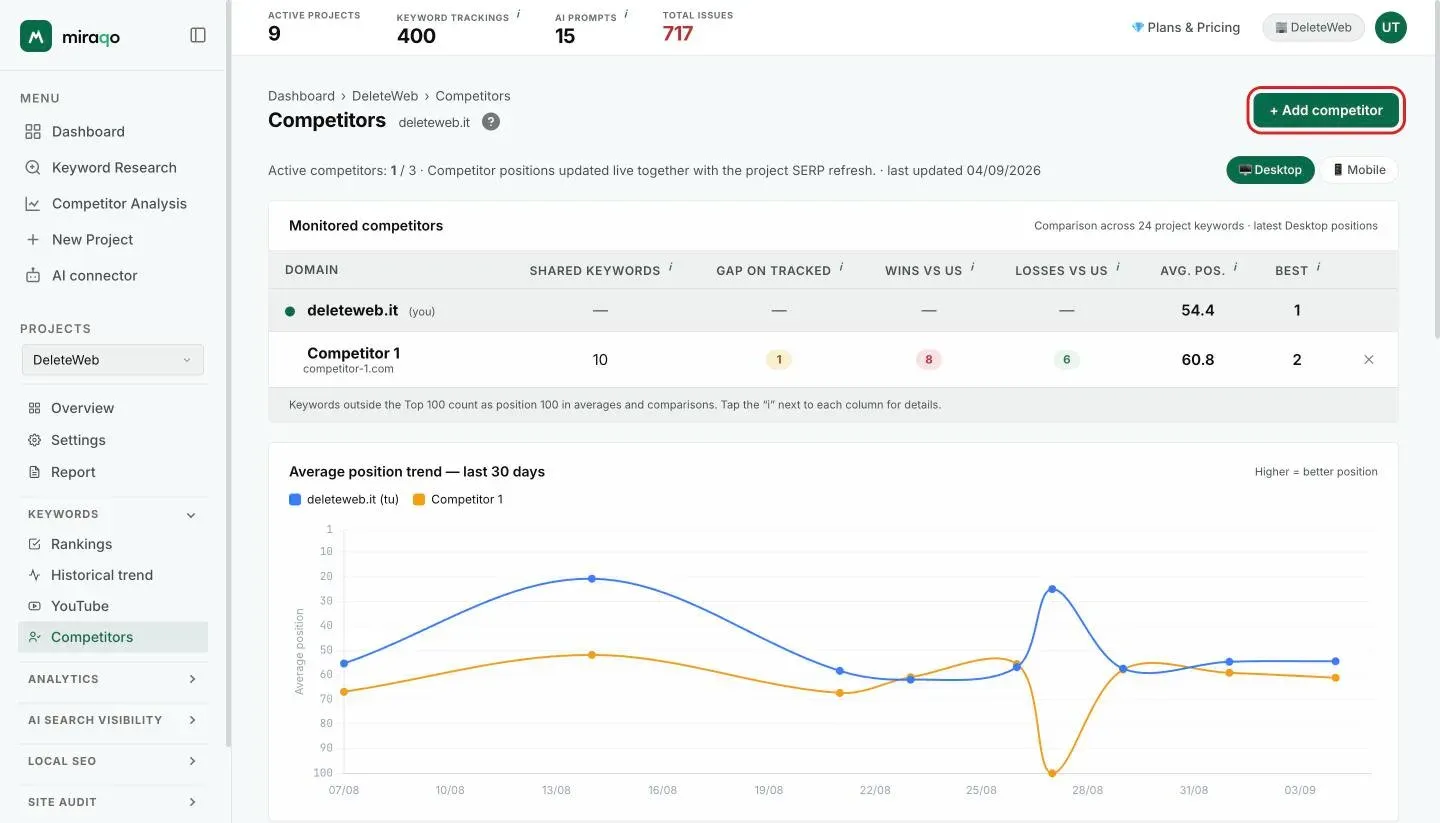Click the AI connector robot icon
This screenshot has width=1440, height=823.
(33, 275)
